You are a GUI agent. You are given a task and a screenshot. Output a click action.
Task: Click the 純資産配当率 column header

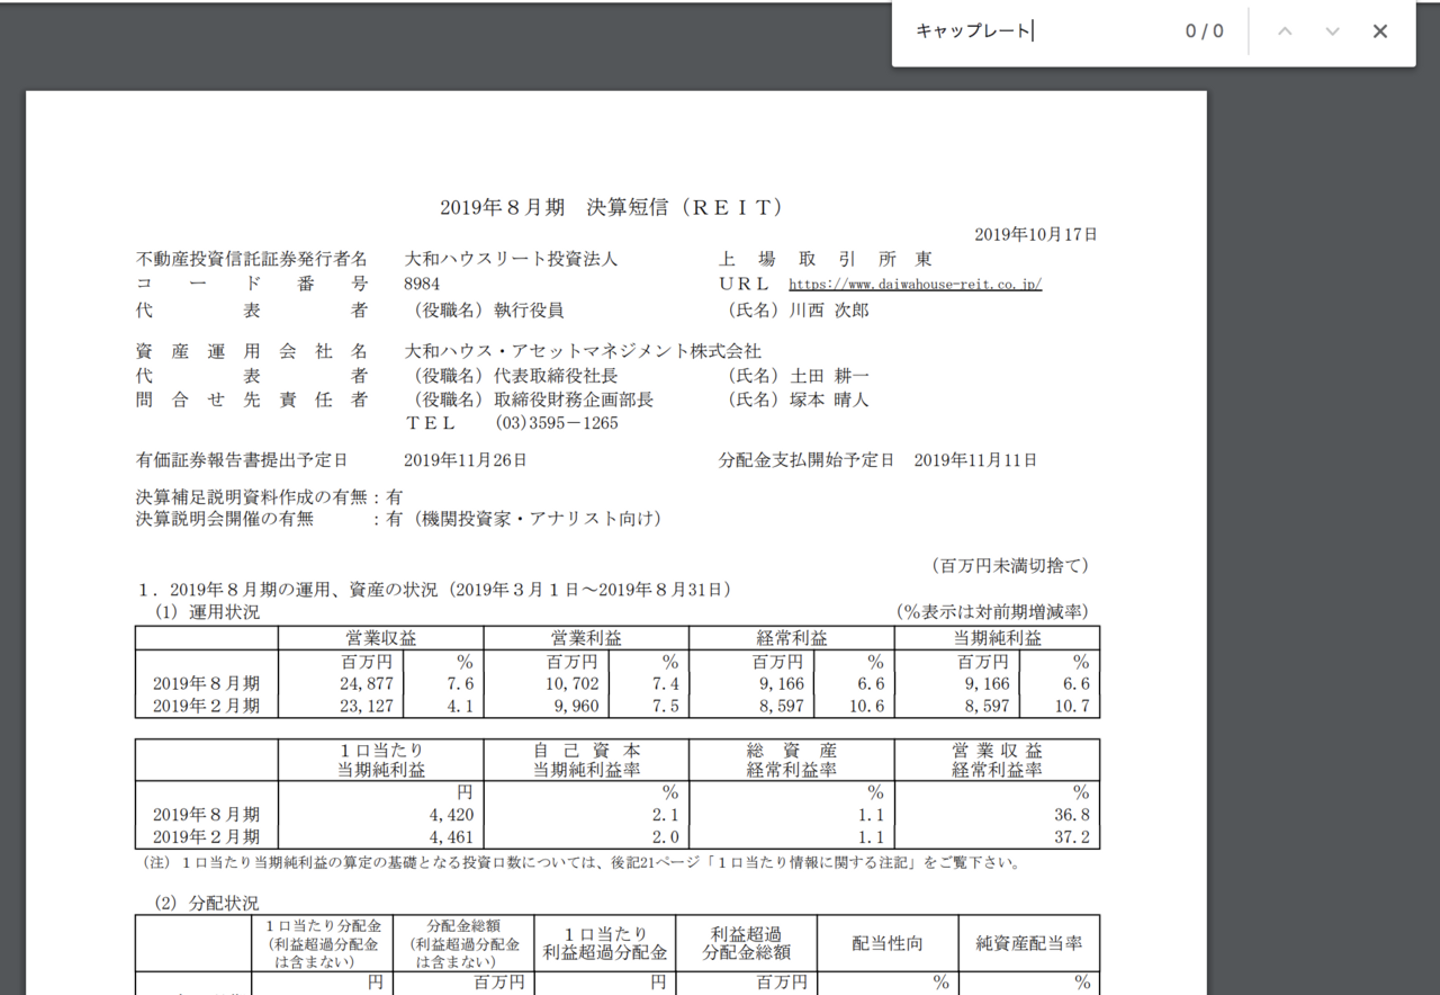(1029, 943)
